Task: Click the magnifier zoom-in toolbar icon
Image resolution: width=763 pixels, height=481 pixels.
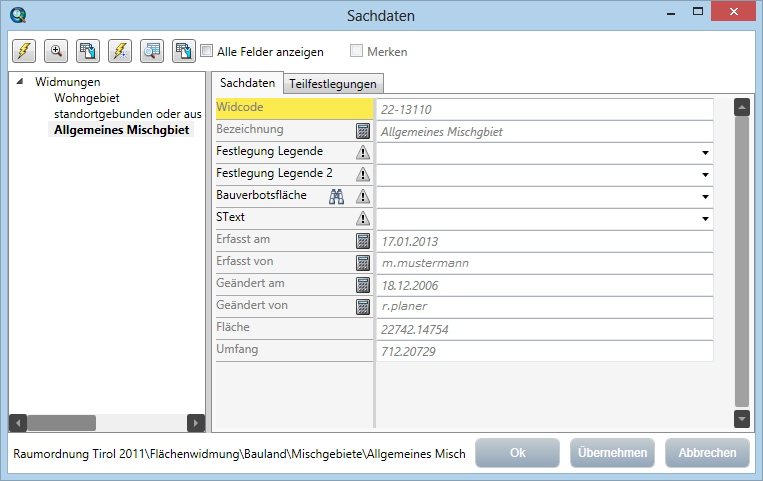Action: 56,51
